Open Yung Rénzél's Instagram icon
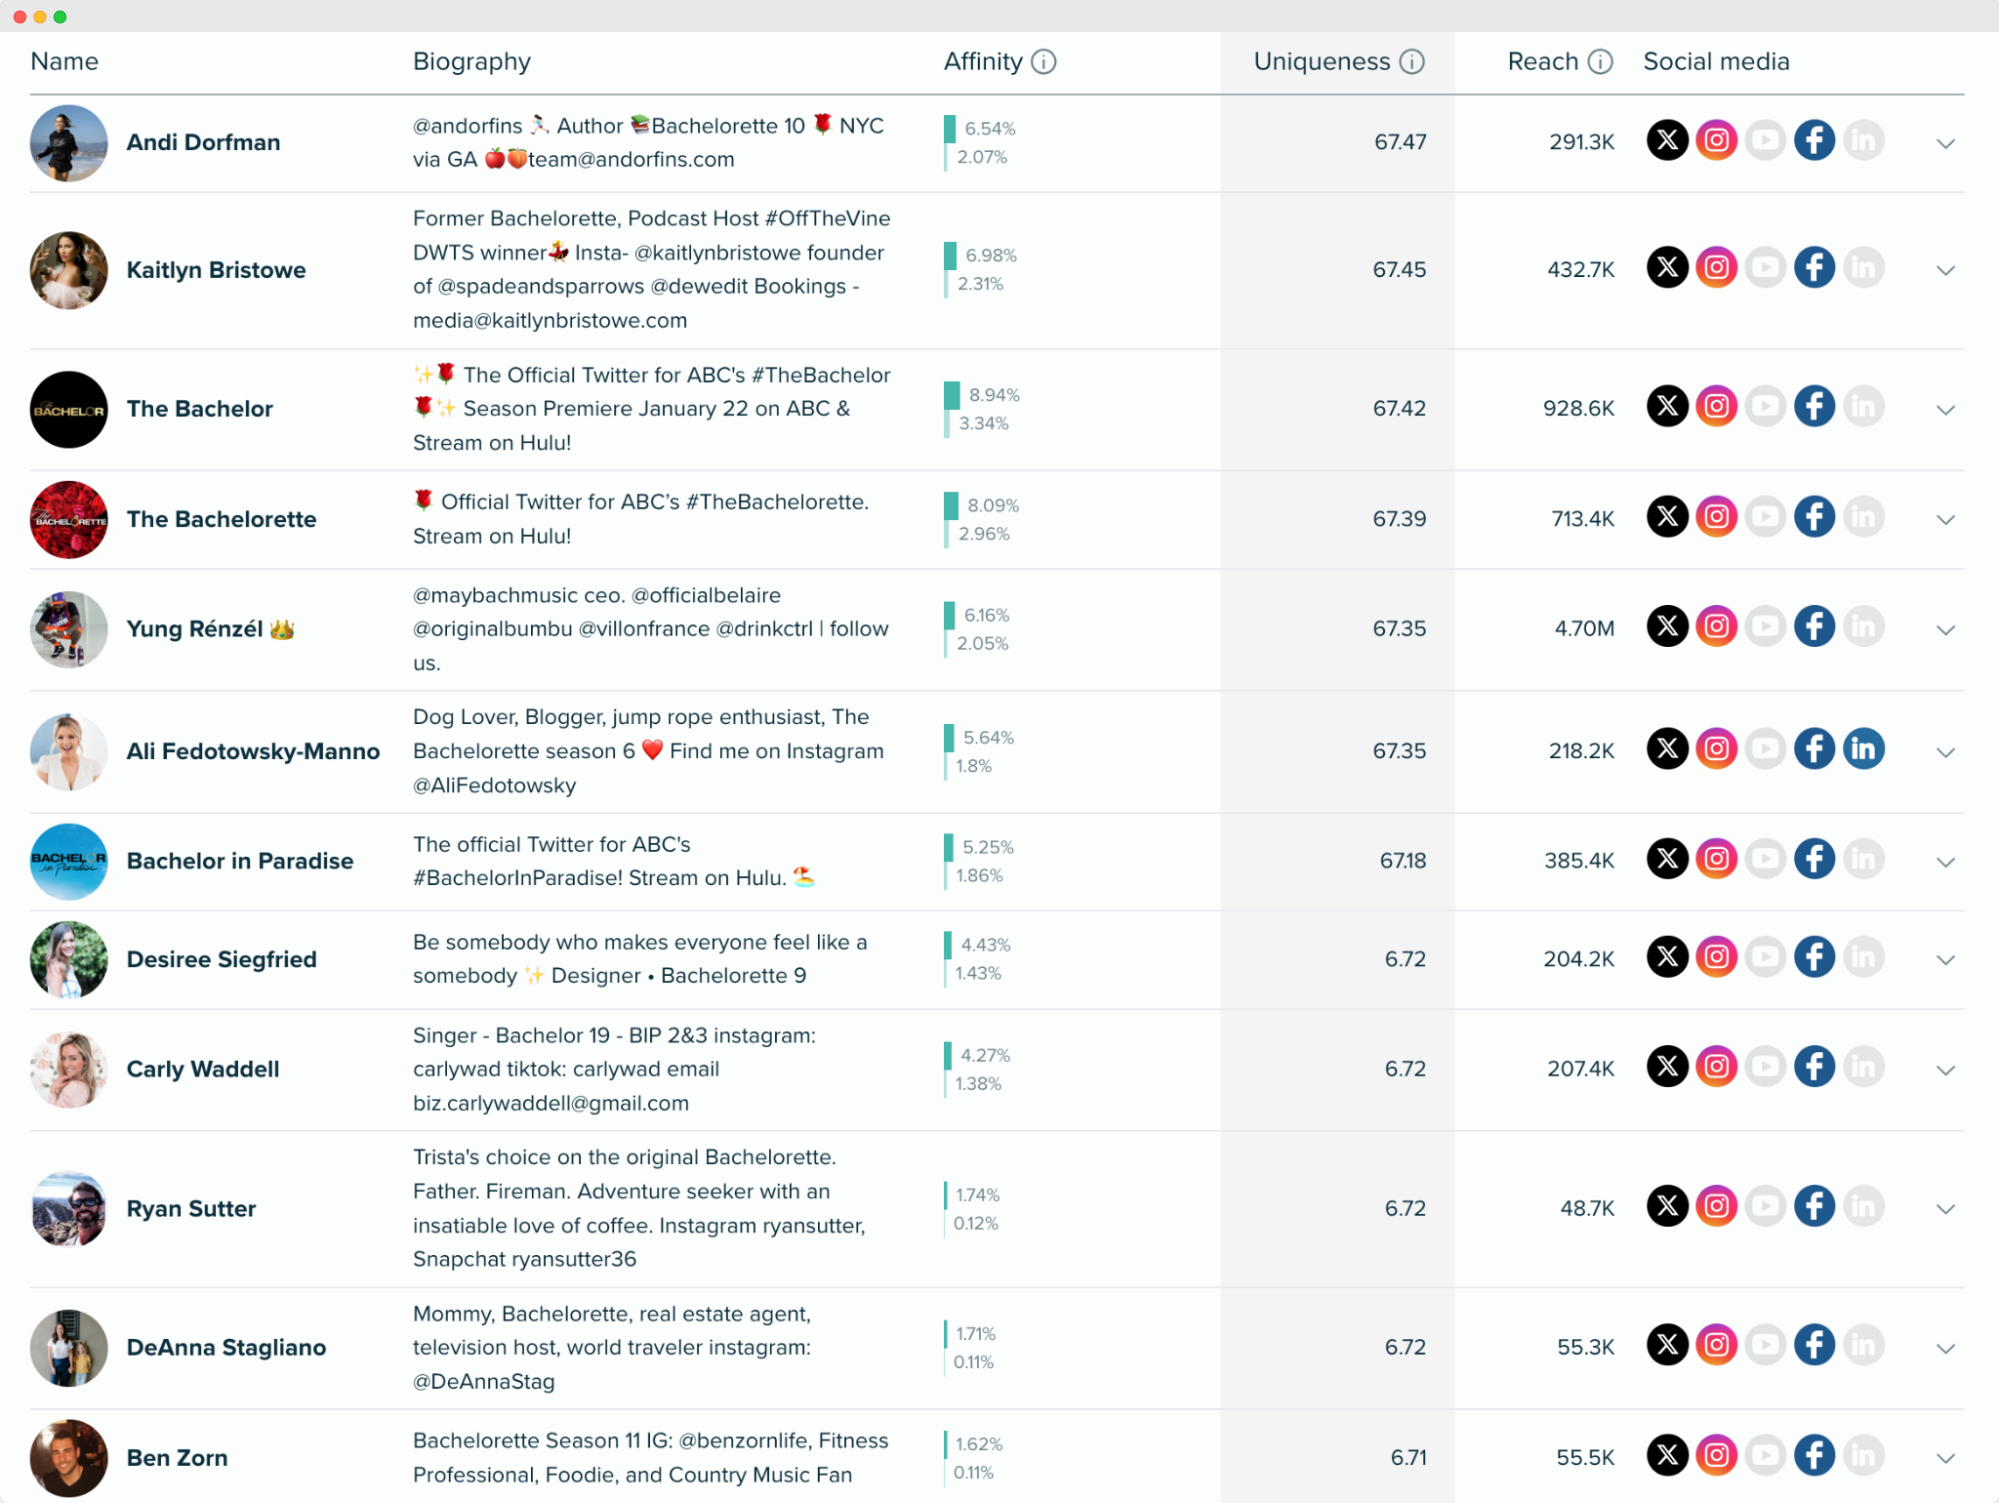 pyautogui.click(x=1716, y=627)
